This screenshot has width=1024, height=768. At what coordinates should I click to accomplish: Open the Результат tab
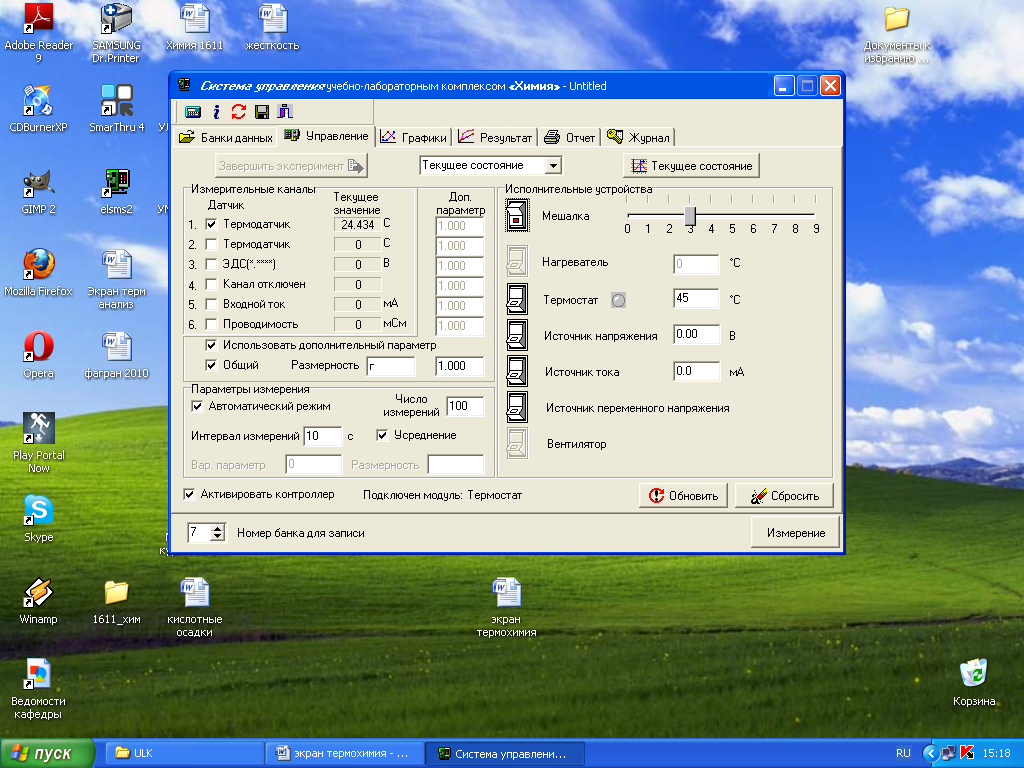click(x=495, y=137)
